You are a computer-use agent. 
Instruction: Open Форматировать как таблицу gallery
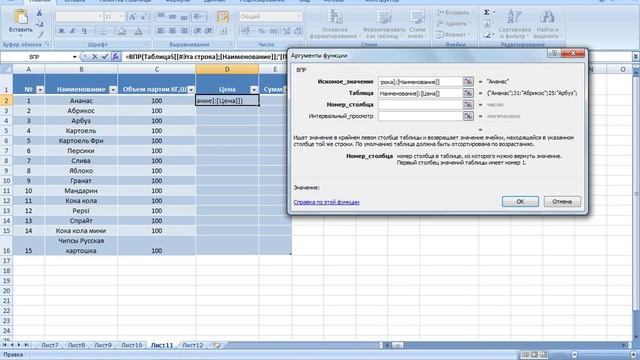coord(384,24)
